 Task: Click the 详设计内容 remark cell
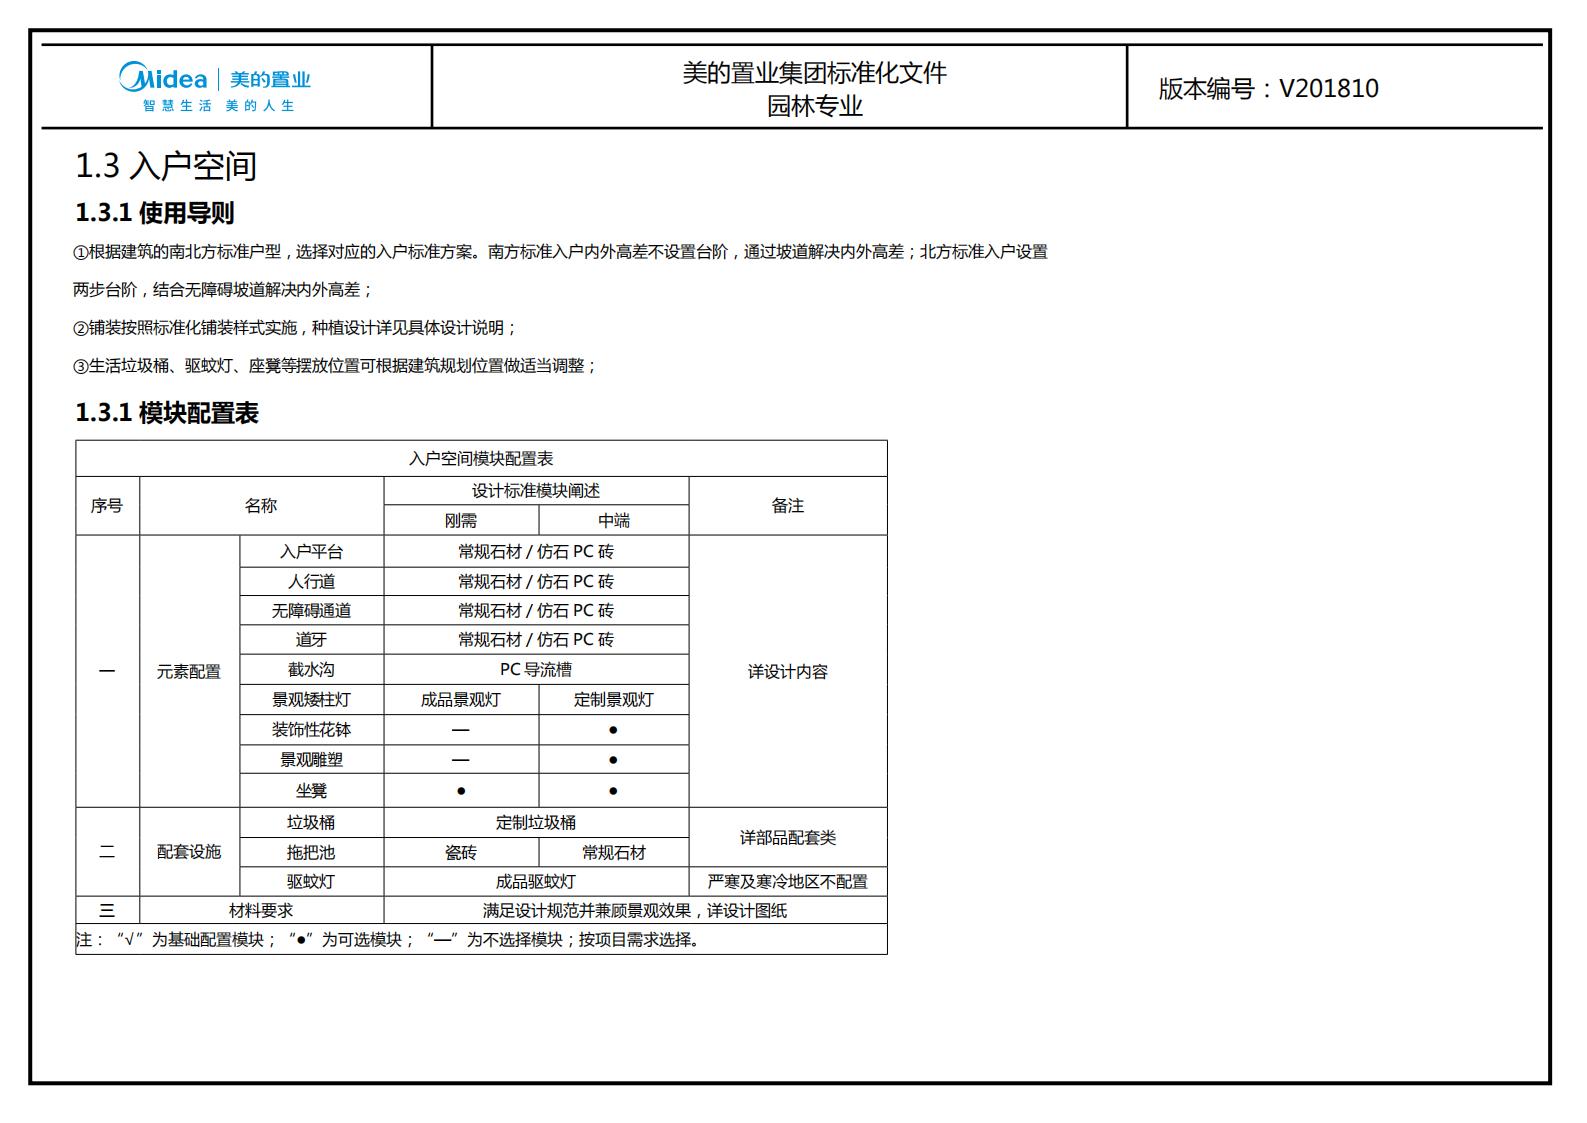click(788, 672)
